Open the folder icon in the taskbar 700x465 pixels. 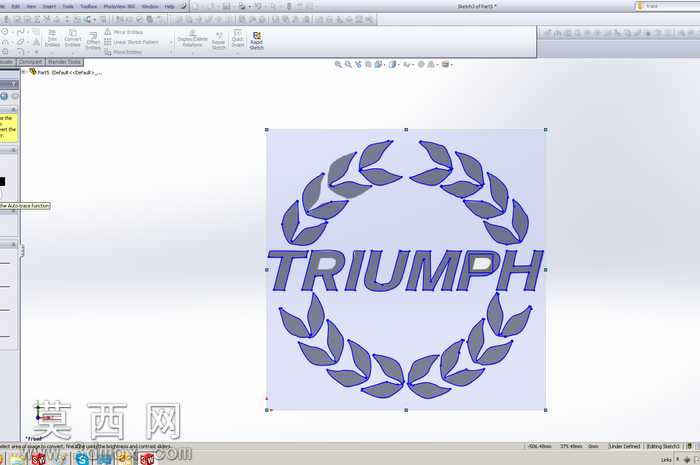click(18, 458)
